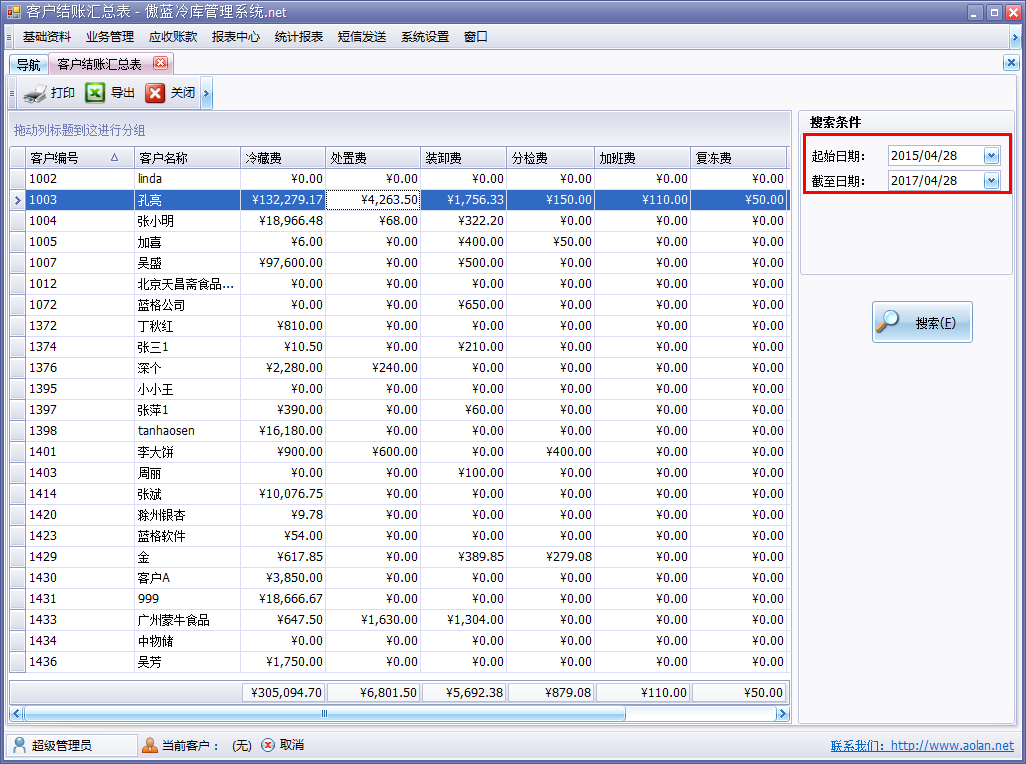Viewport: 1026px width, 764px height.
Task: Click the 超级管理员 user icon
Action: click(x=20, y=745)
